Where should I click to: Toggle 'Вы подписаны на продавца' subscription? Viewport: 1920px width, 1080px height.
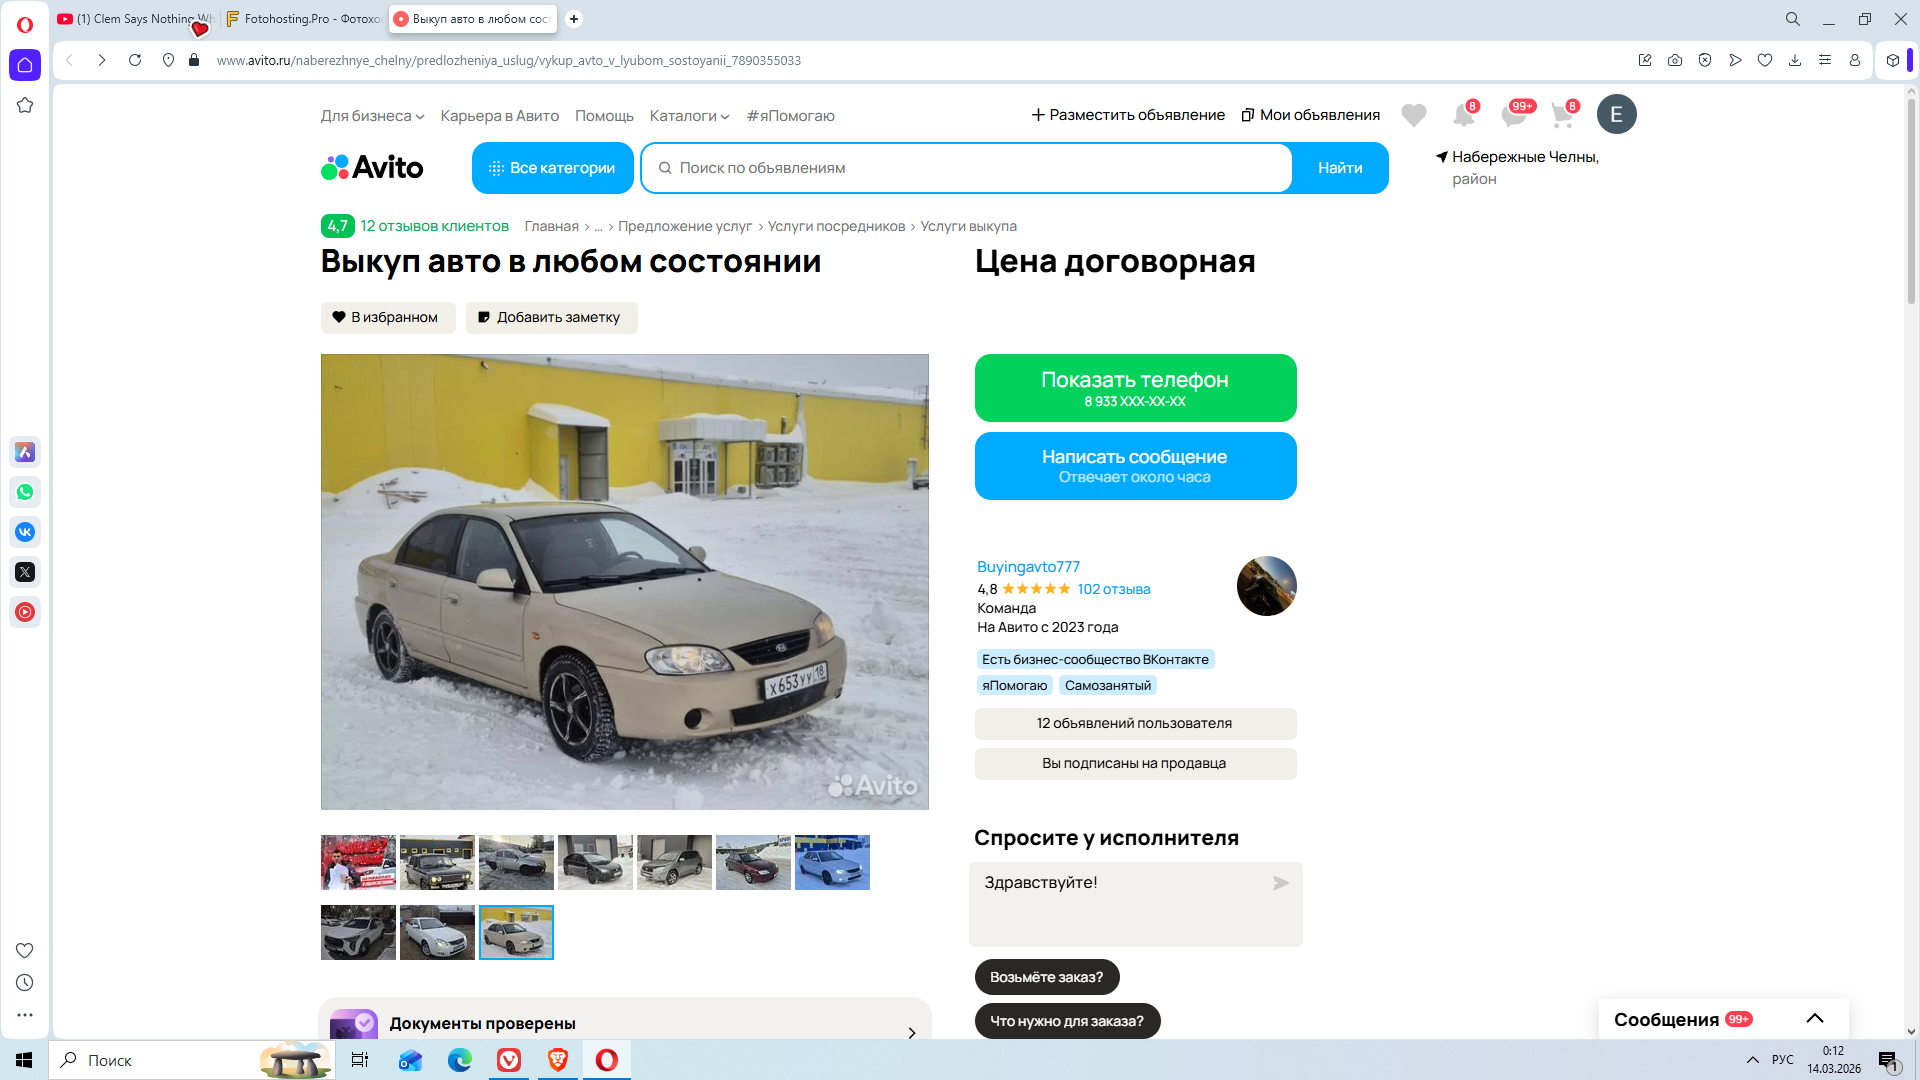1135,763
